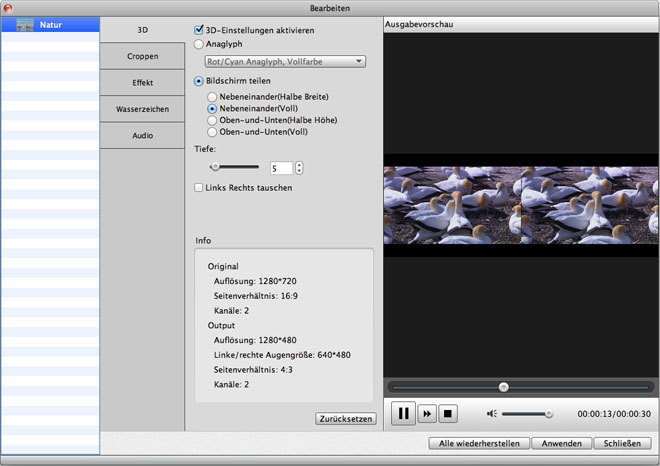The height and width of the screenshot is (466, 660).
Task: Open the Wasserzeichen tab
Action: point(142,109)
